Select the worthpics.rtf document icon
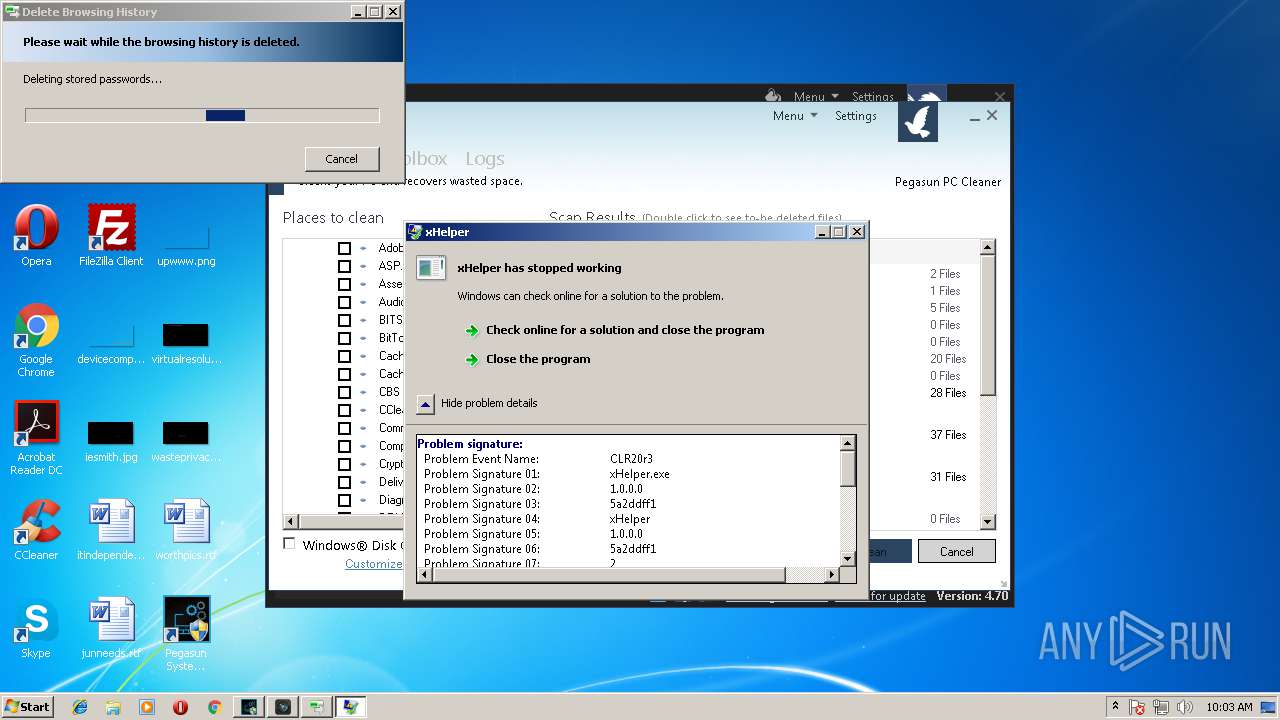The height and width of the screenshot is (720, 1280). (186, 530)
